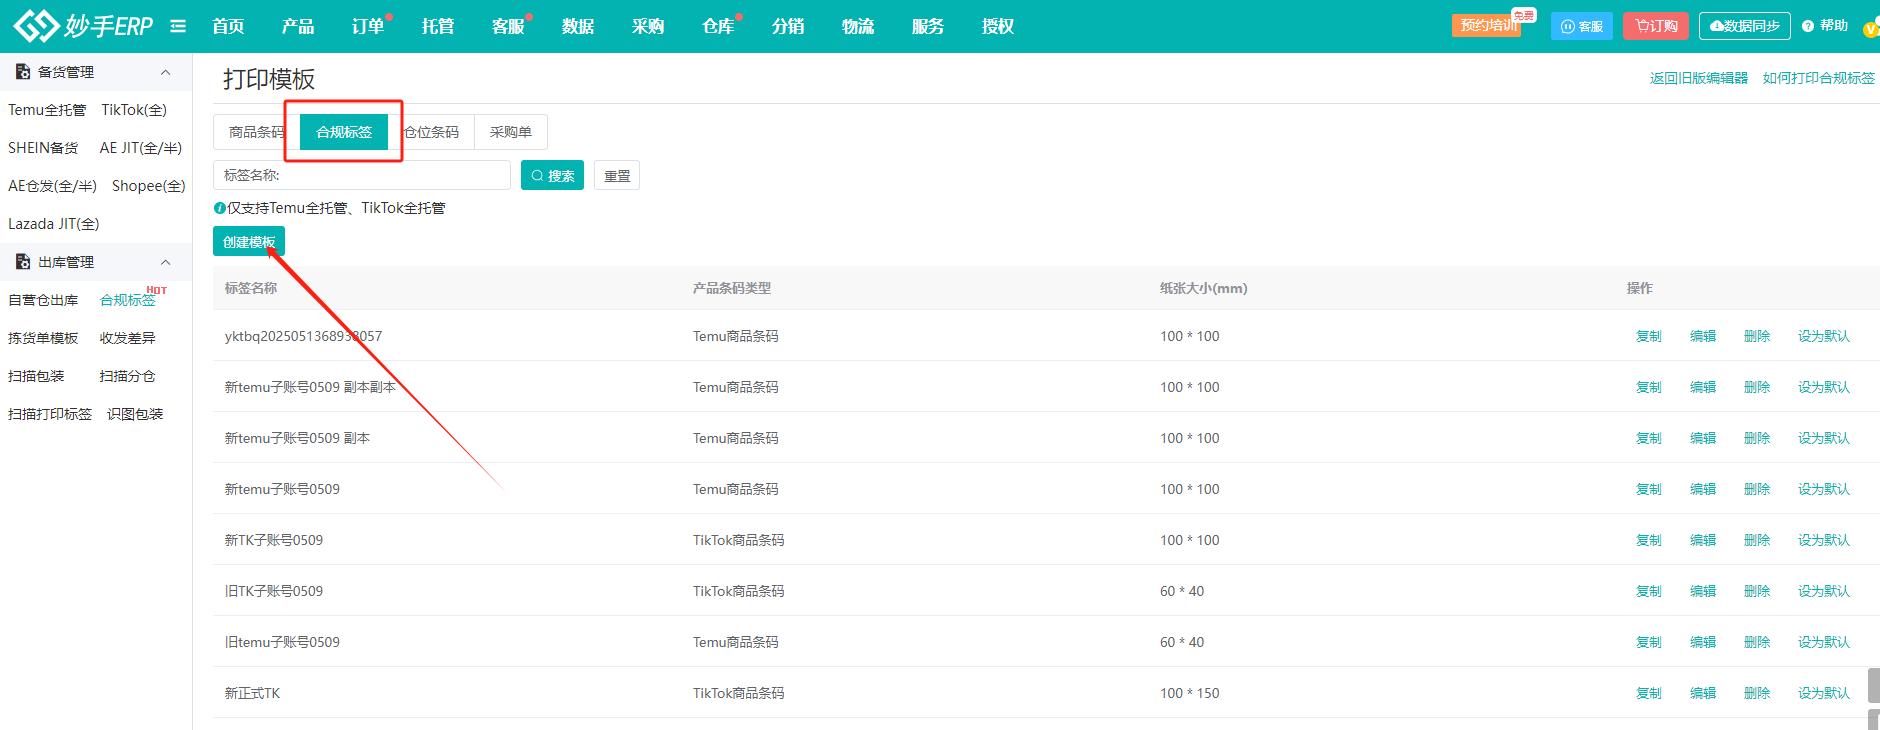
Task: Open AE JIT(全/半) in the sidebar
Action: [141, 148]
